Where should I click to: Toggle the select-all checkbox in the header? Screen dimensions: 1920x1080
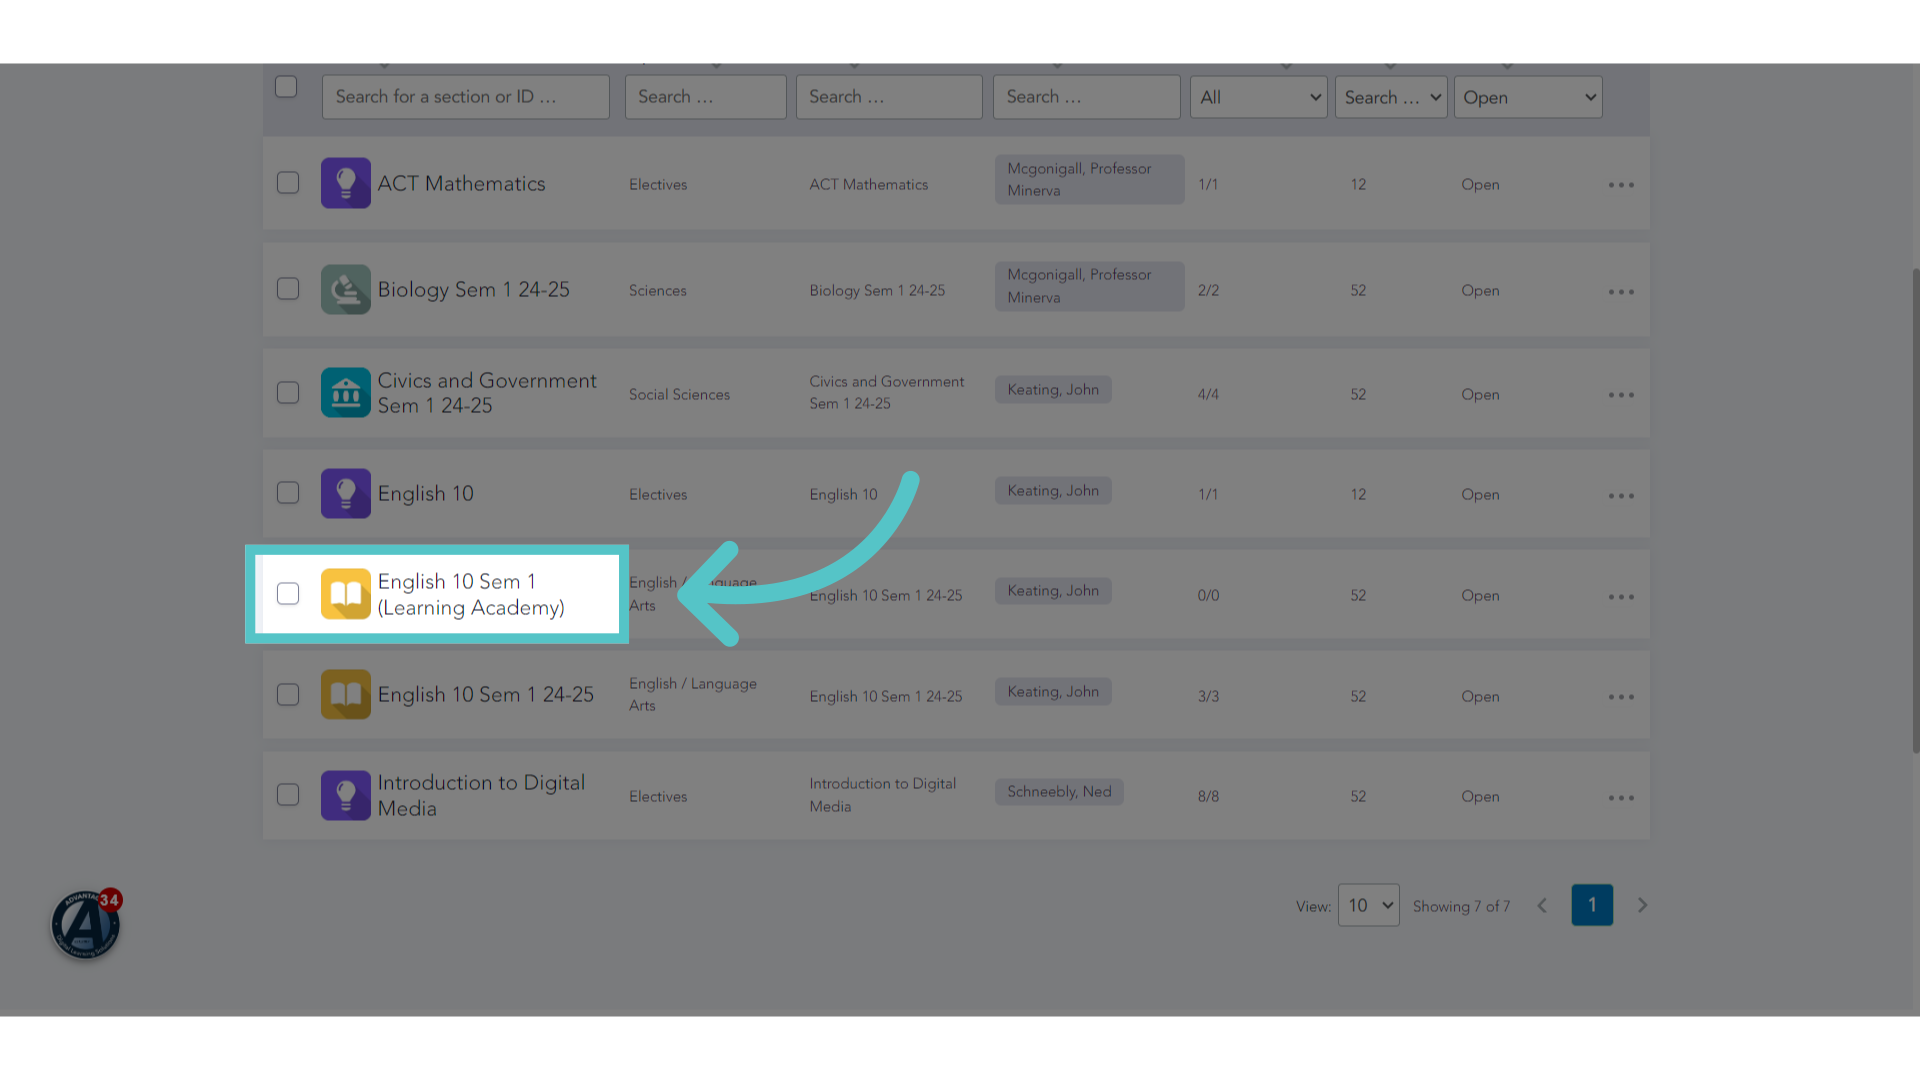286,87
